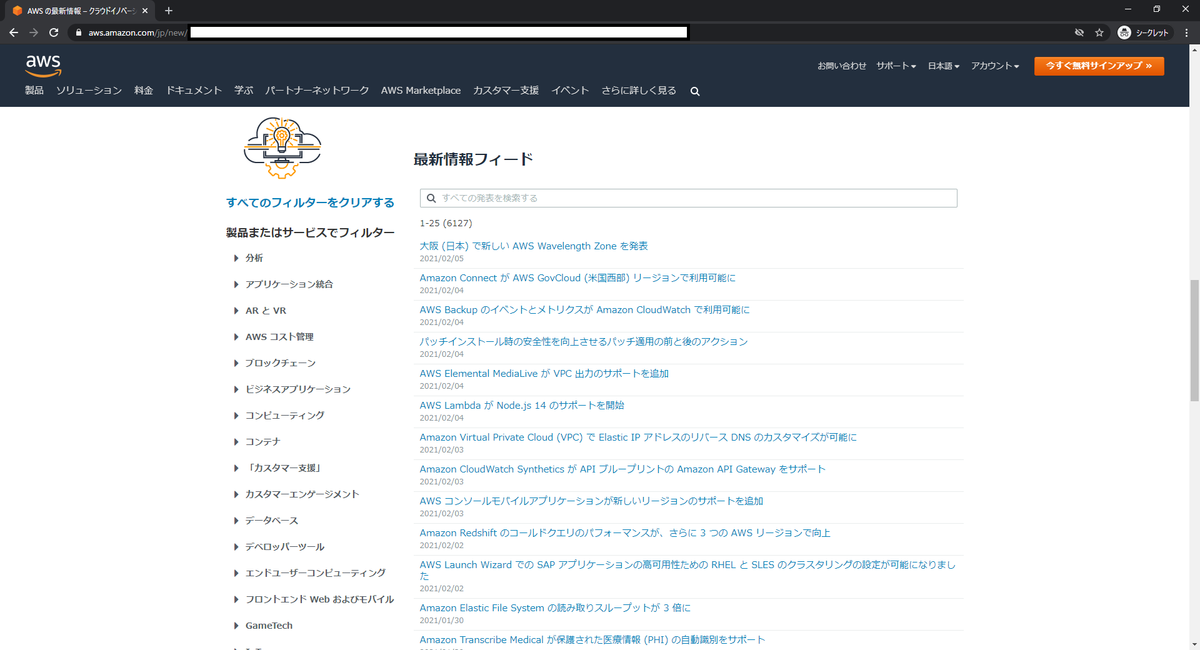The image size is (1200, 650).
Task: Click the tracking-blocked eye icon in address bar
Action: click(x=1079, y=32)
